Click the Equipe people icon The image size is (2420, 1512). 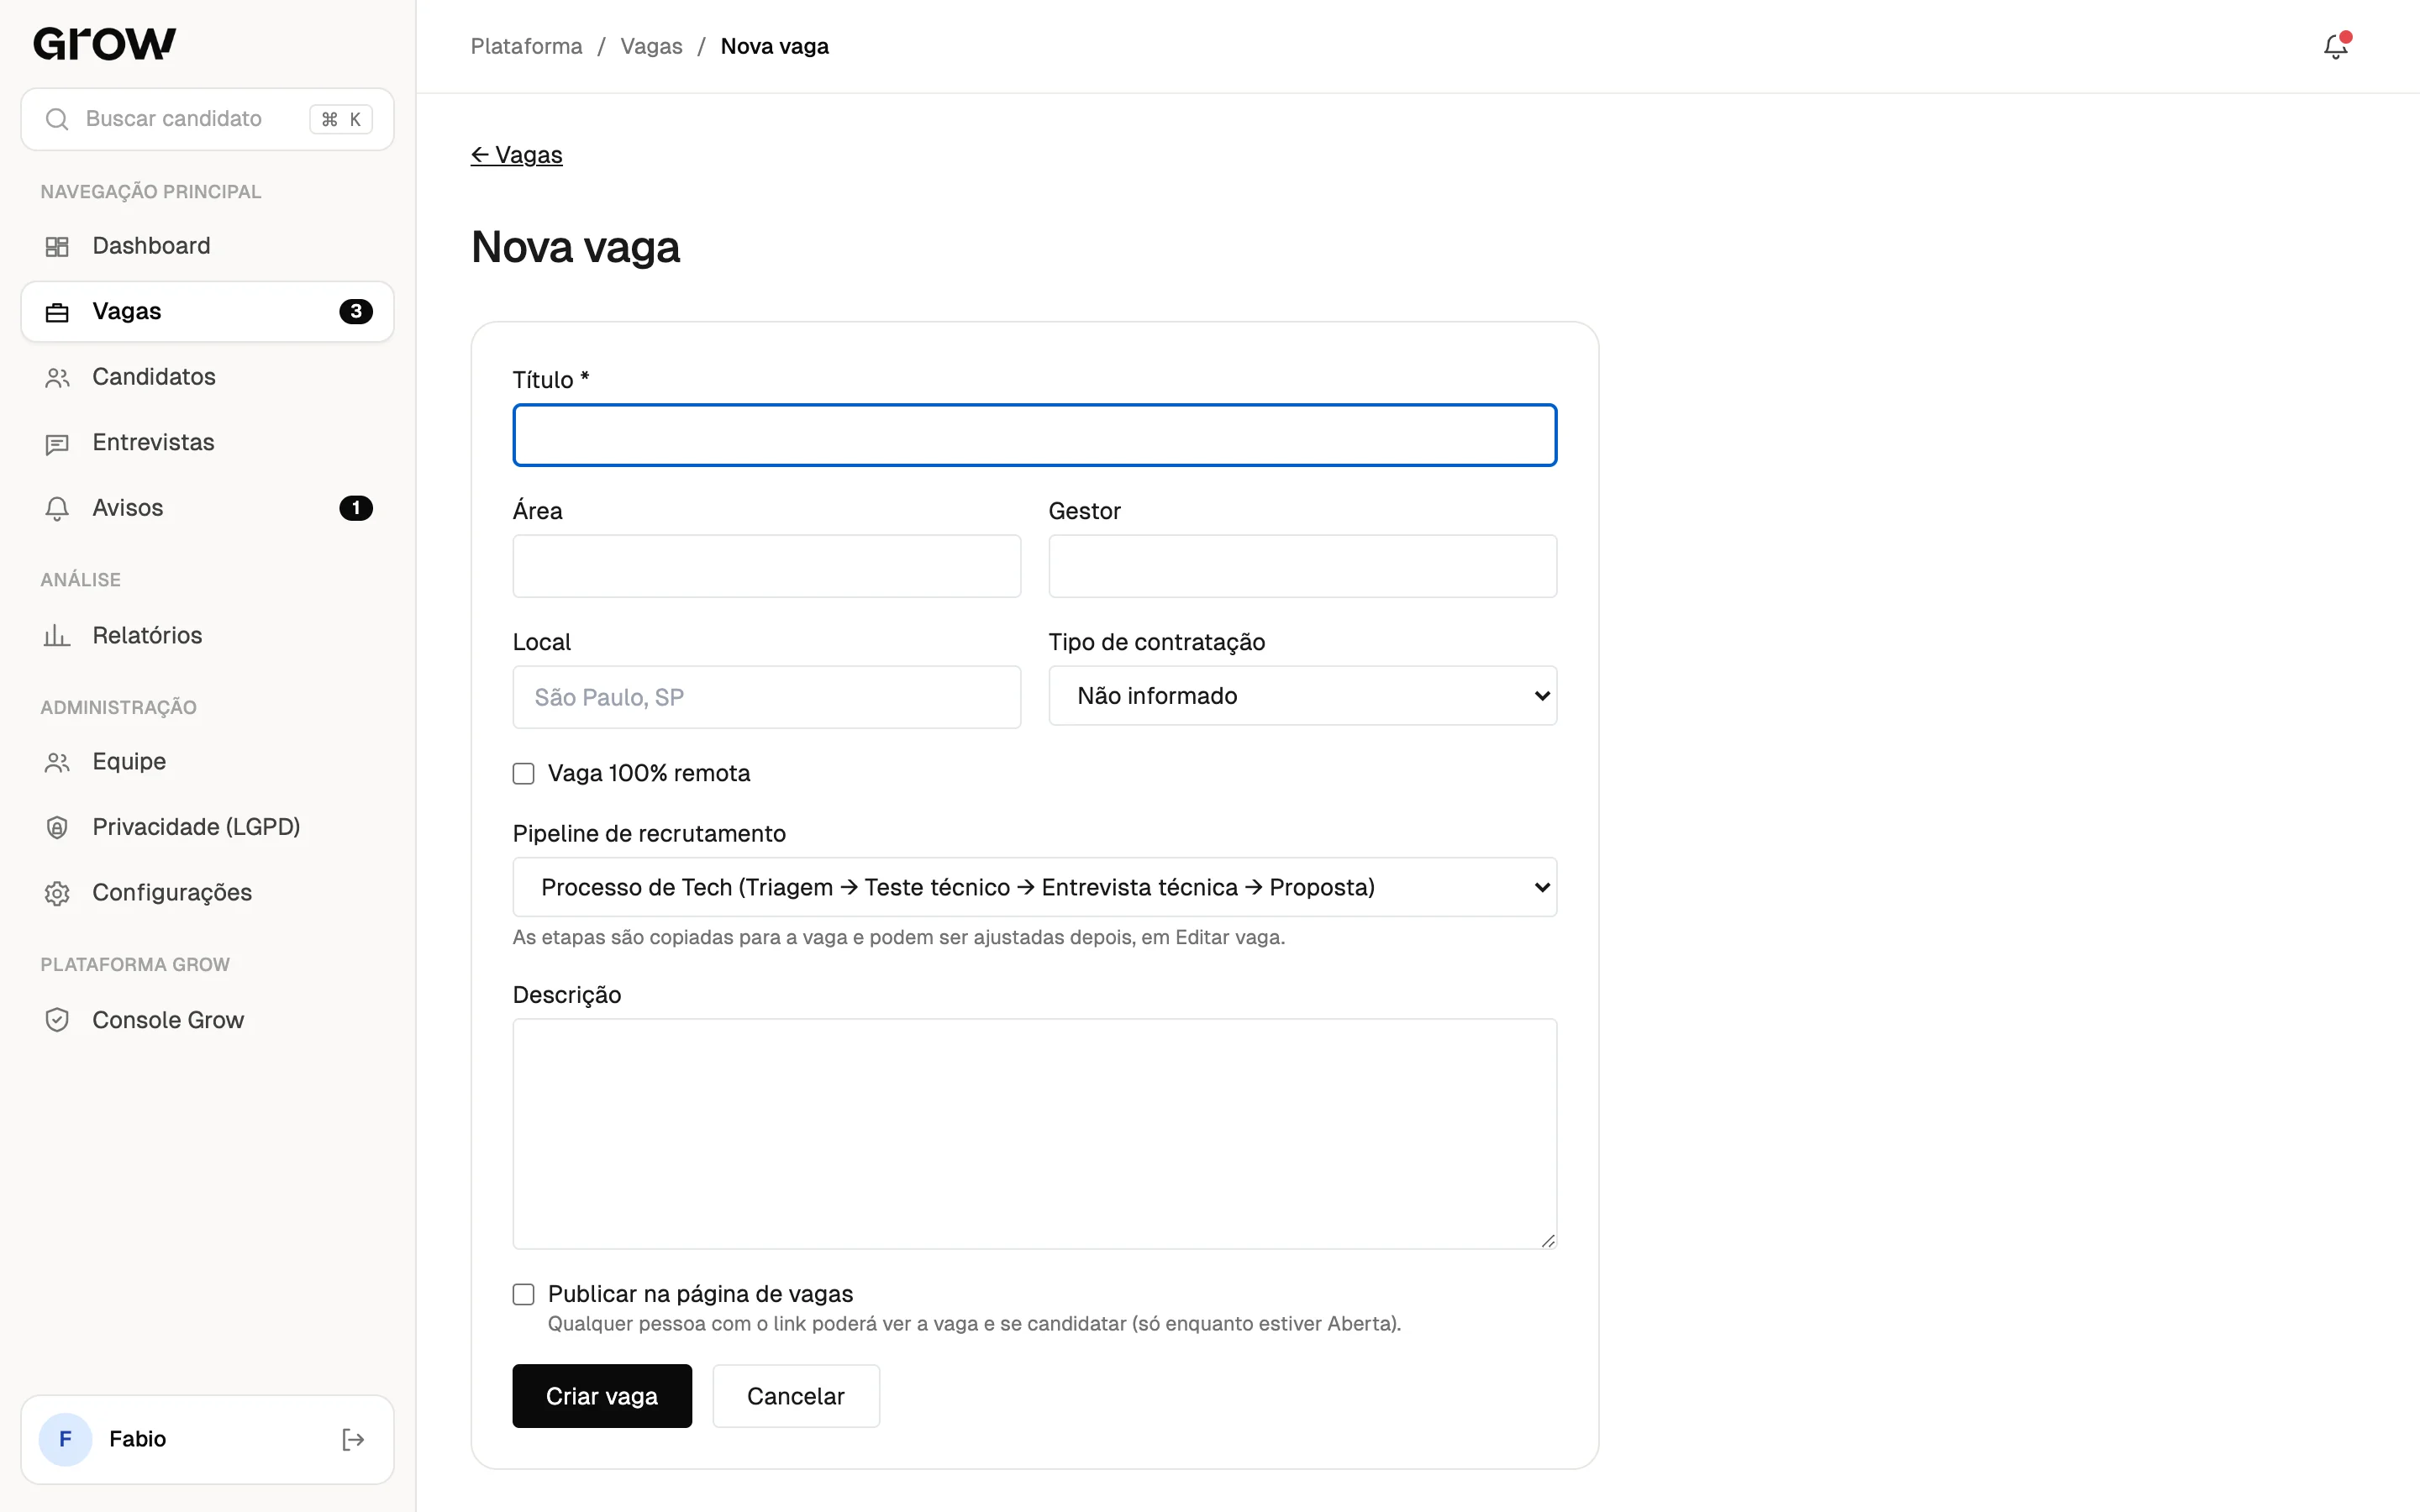coord(57,762)
